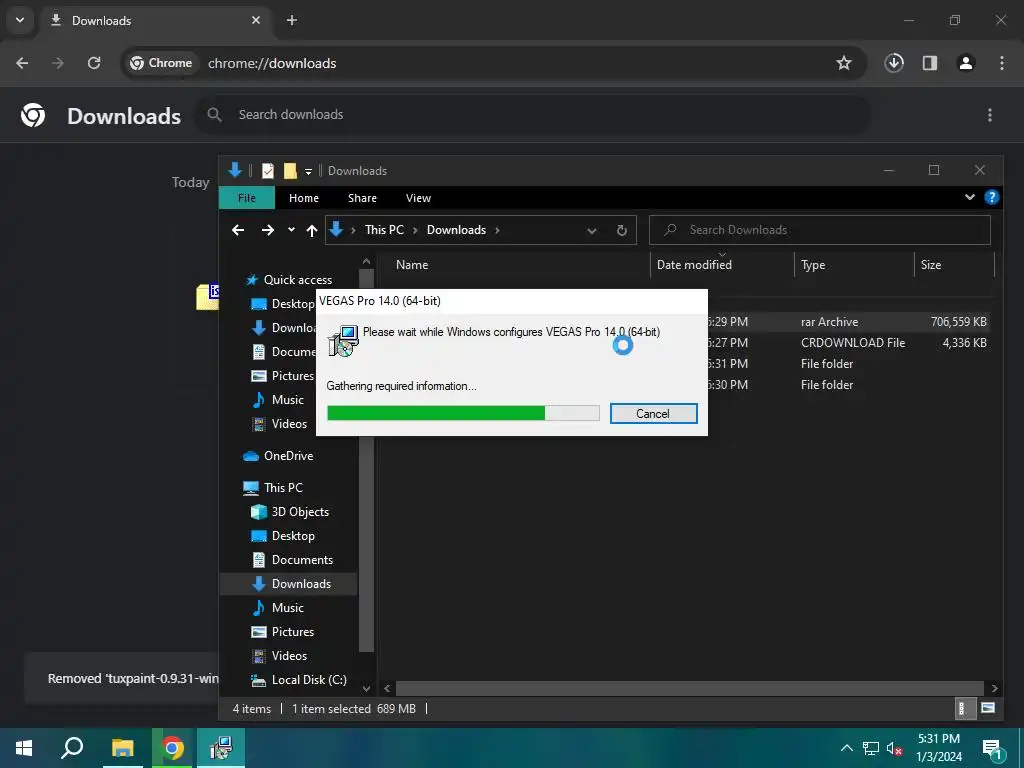
Task: Open the Windows Start menu
Action: click(x=24, y=748)
